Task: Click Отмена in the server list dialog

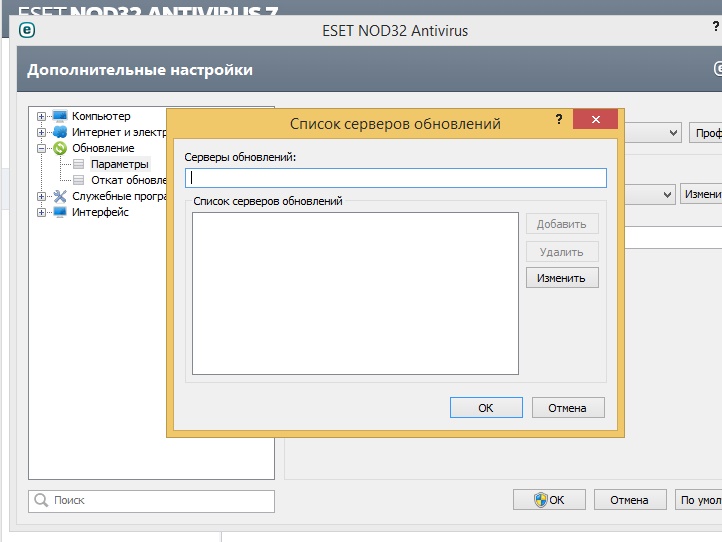Action: (x=568, y=408)
